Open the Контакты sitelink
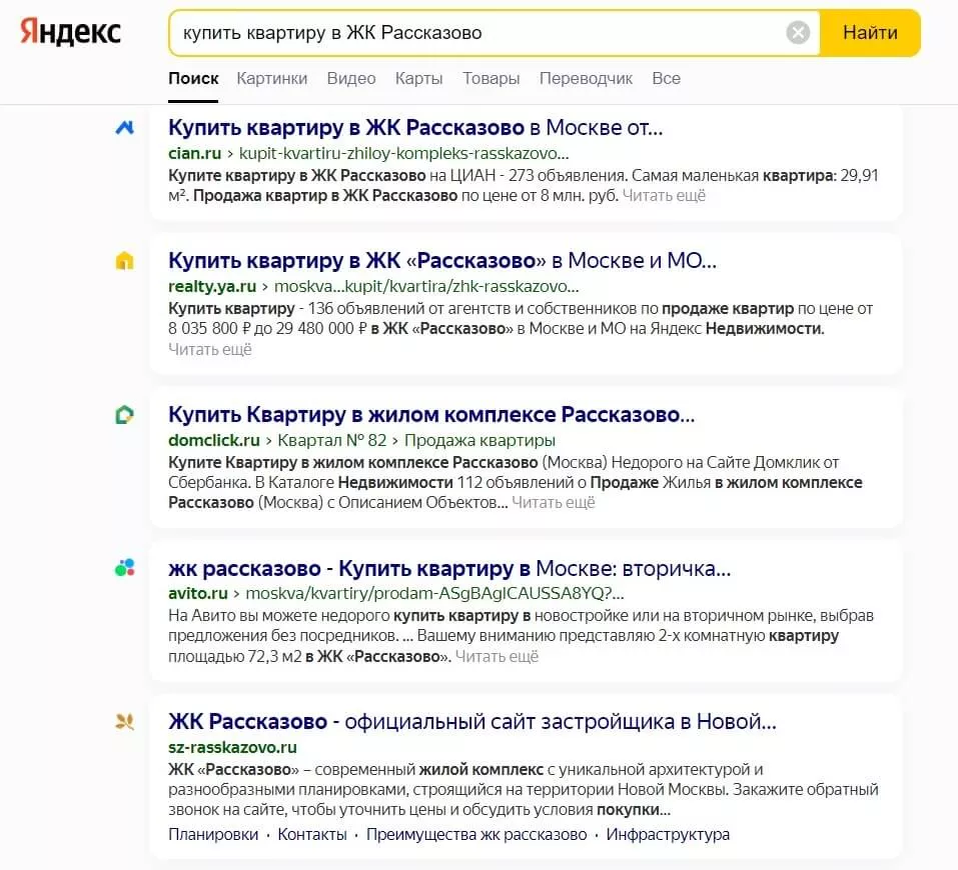This screenshot has width=958, height=870. coord(312,835)
